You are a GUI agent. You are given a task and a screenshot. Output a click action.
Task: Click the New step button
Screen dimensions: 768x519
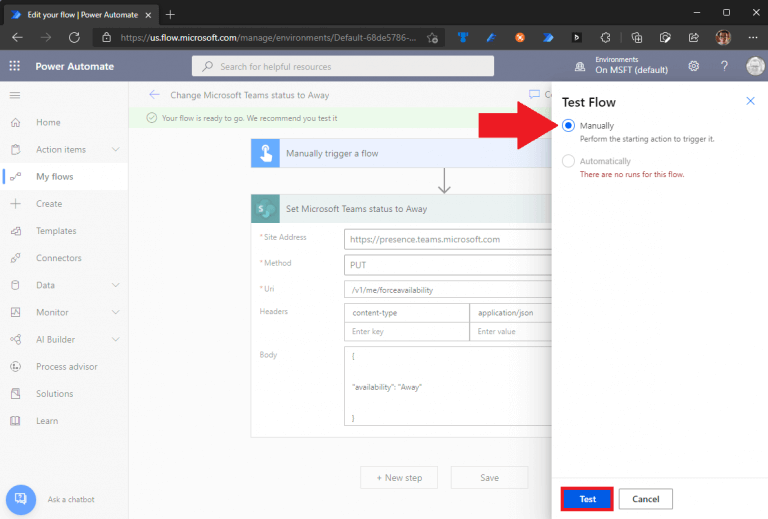(399, 477)
